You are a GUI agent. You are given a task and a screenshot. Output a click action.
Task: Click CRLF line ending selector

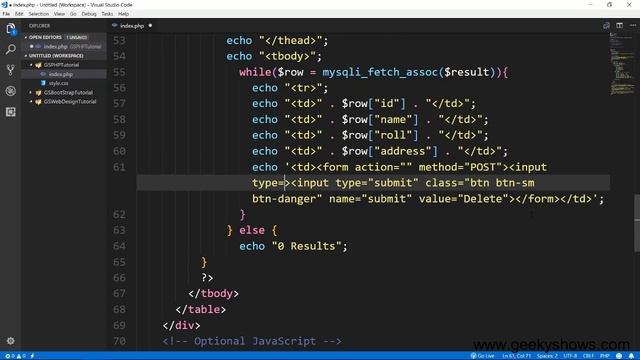pyautogui.click(x=588, y=356)
